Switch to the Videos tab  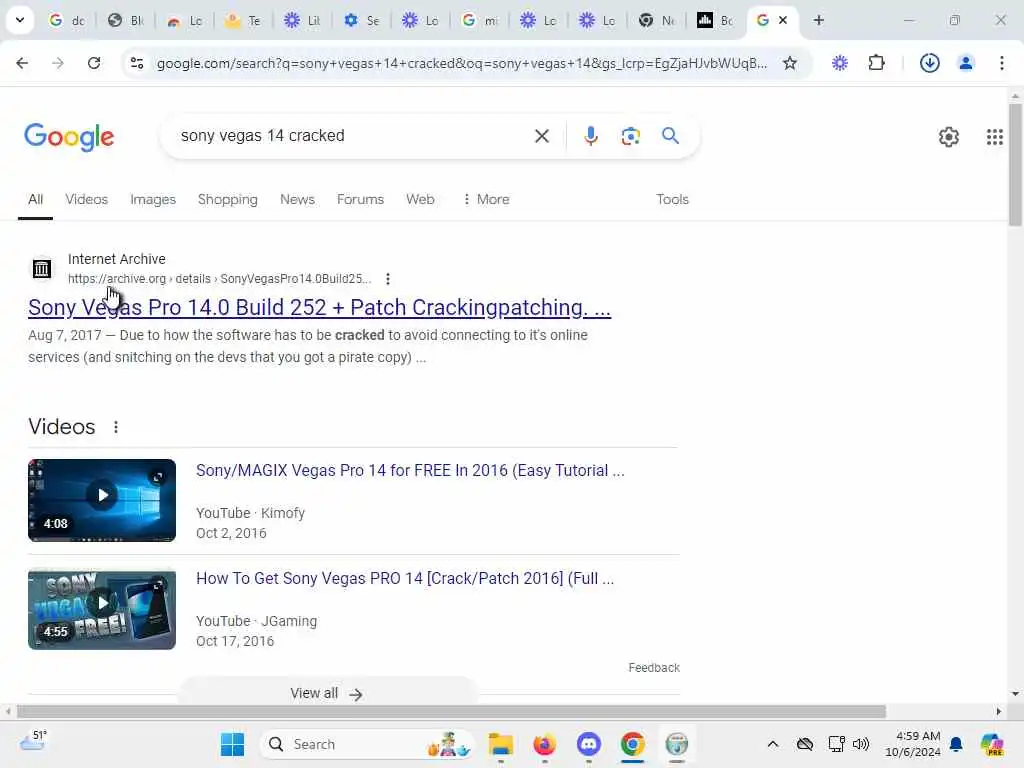[86, 199]
